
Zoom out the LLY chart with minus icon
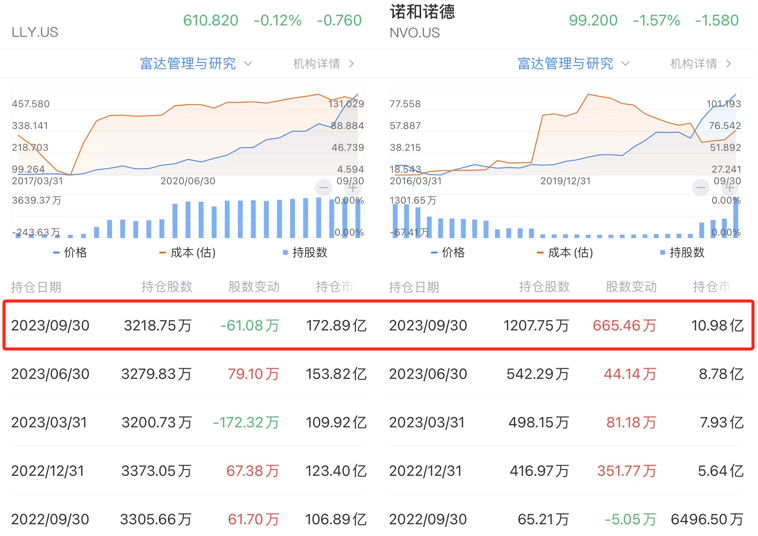point(323,187)
